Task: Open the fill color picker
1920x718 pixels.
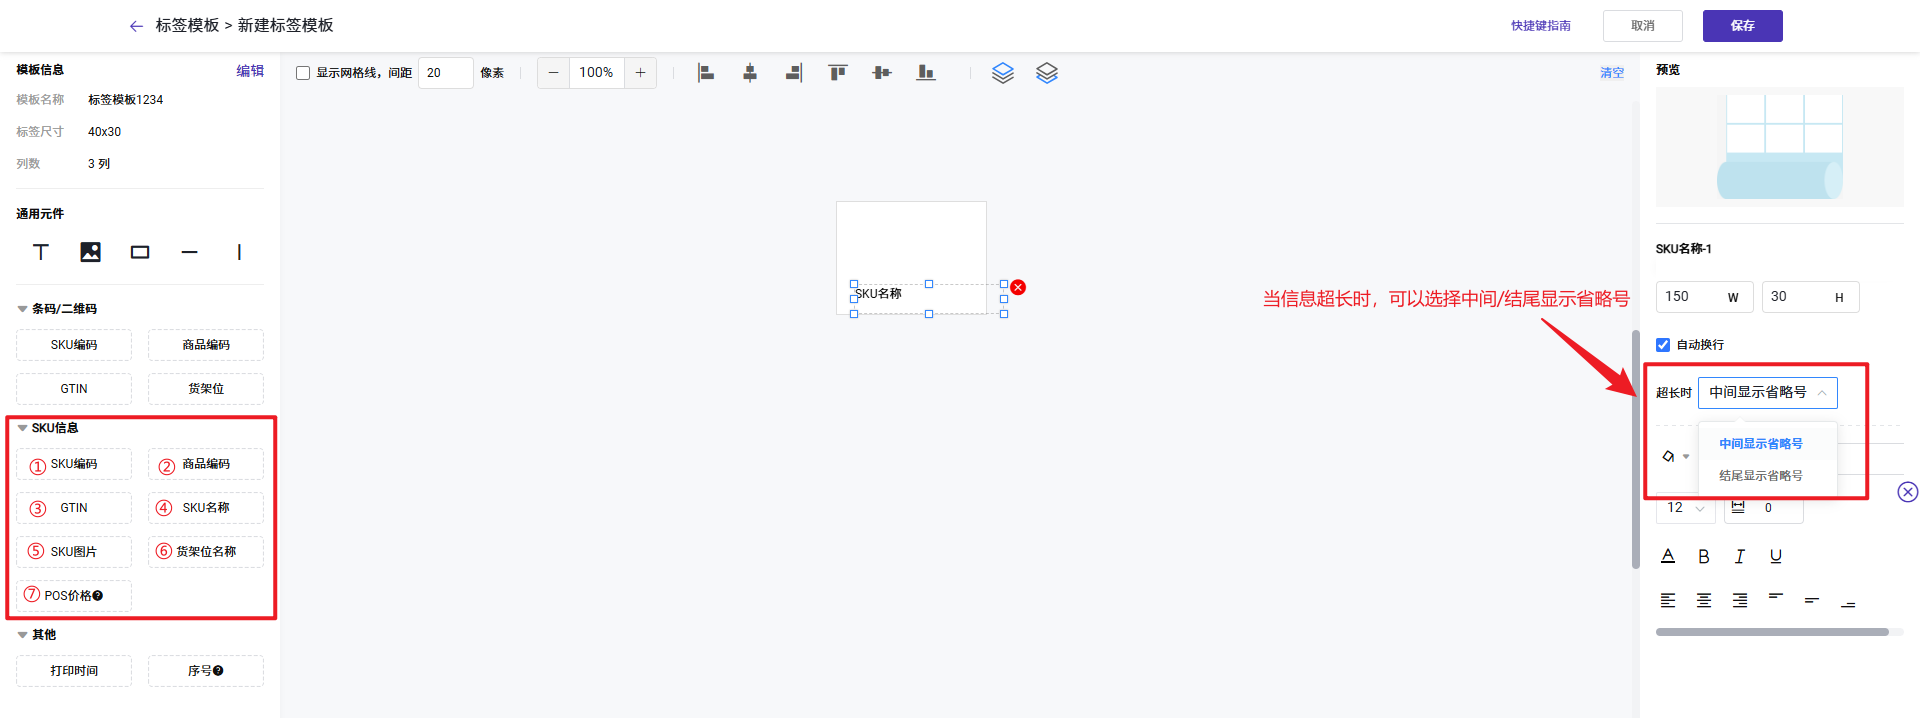Action: coord(1674,457)
